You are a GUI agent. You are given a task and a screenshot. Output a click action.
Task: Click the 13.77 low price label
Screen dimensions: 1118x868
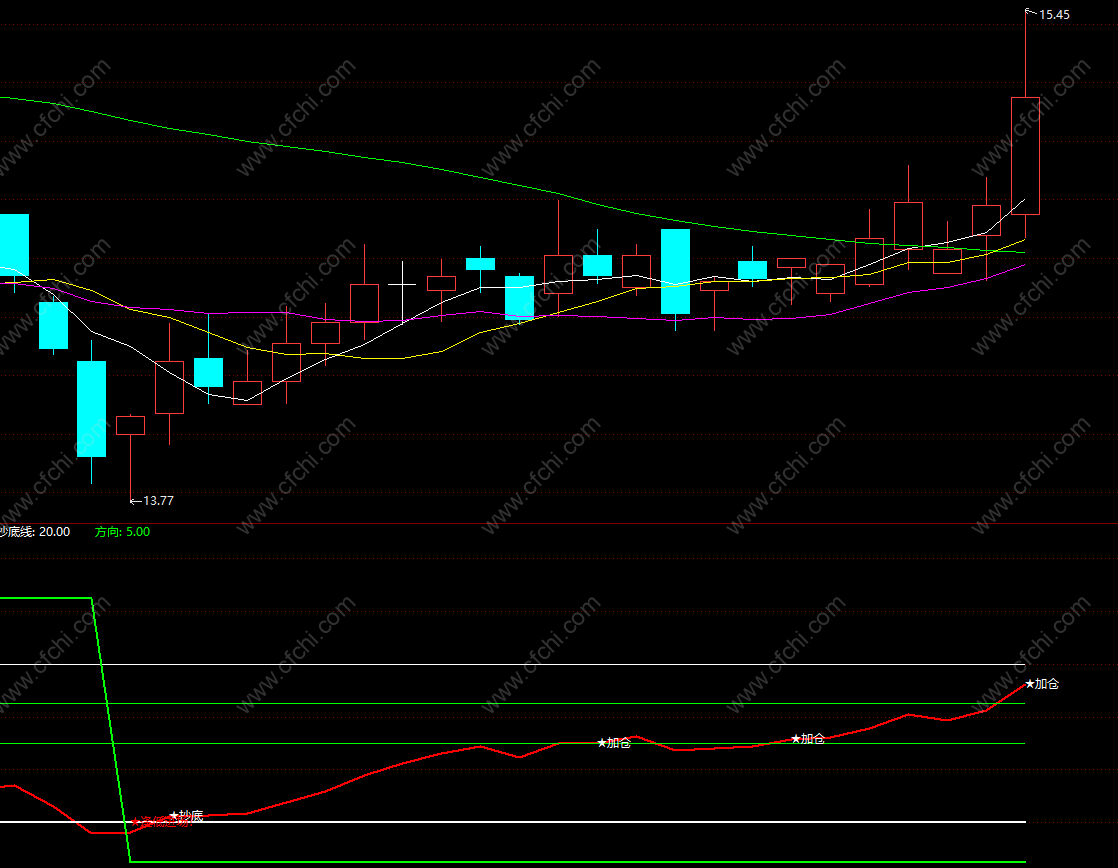point(158,501)
